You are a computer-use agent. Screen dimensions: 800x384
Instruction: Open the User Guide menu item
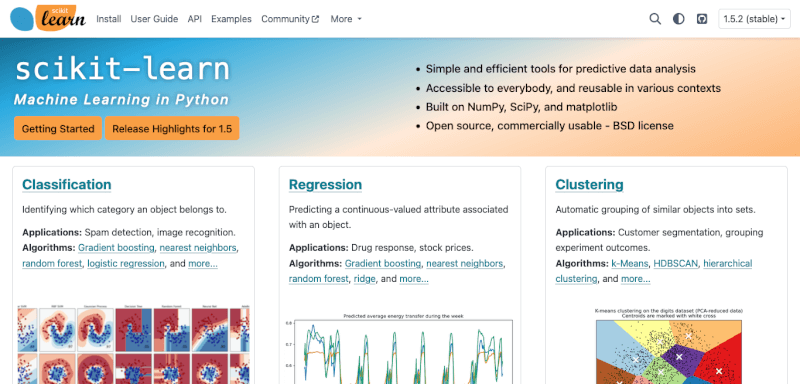[154, 19]
